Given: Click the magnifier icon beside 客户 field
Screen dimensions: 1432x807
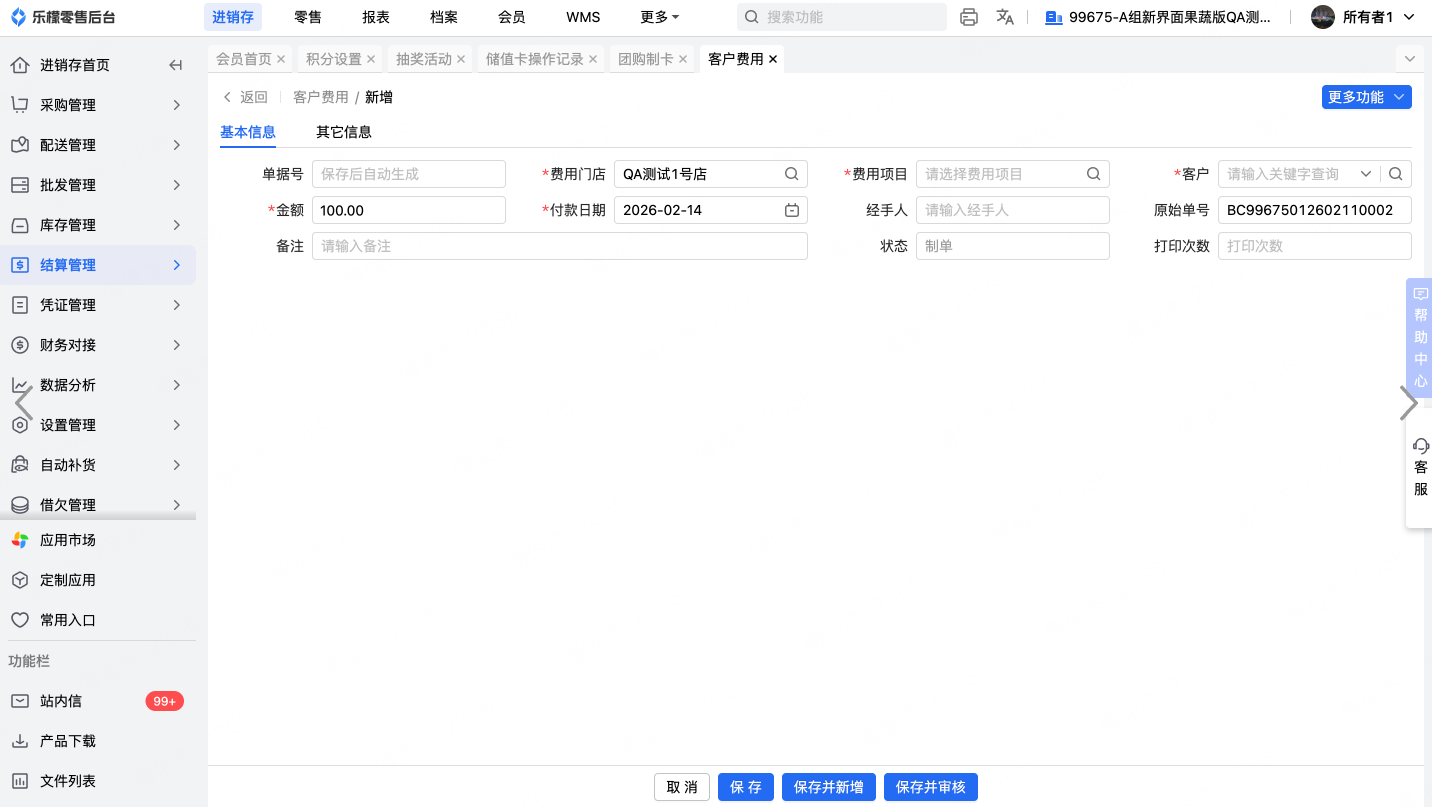Looking at the screenshot, I should 1396,174.
